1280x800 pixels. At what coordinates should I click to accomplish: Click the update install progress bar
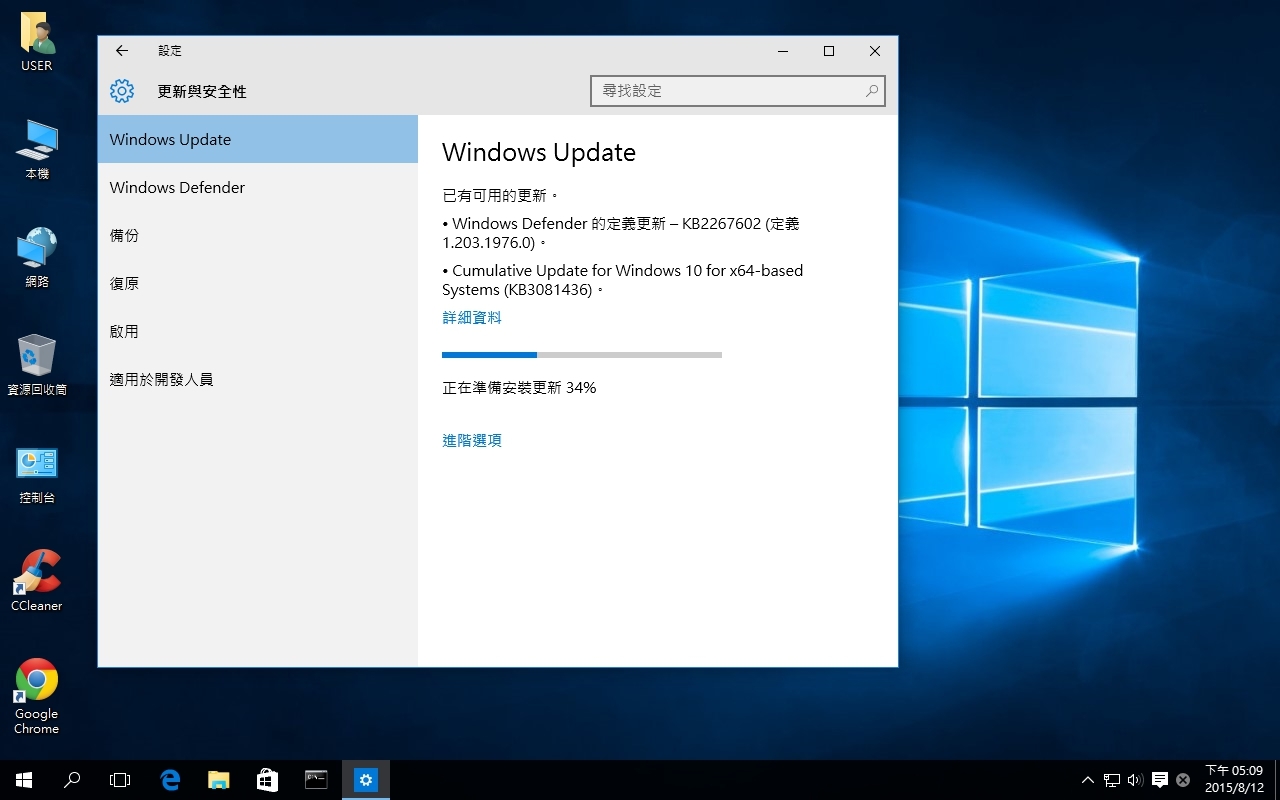click(582, 355)
